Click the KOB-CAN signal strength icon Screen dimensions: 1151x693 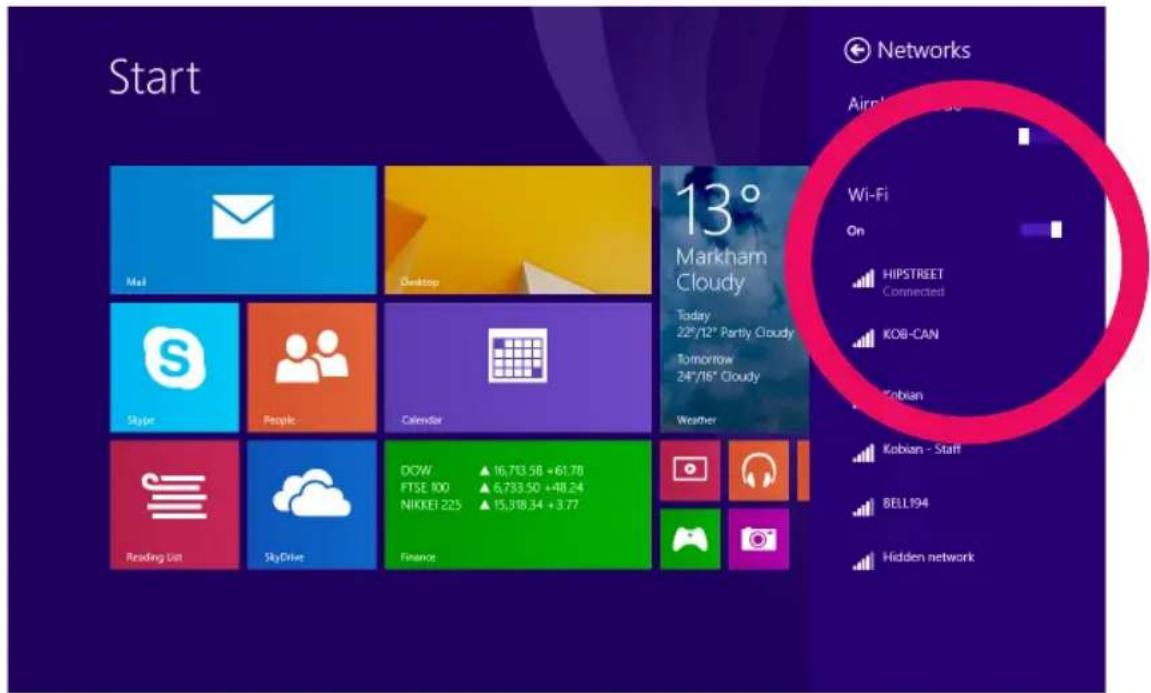coord(863,338)
